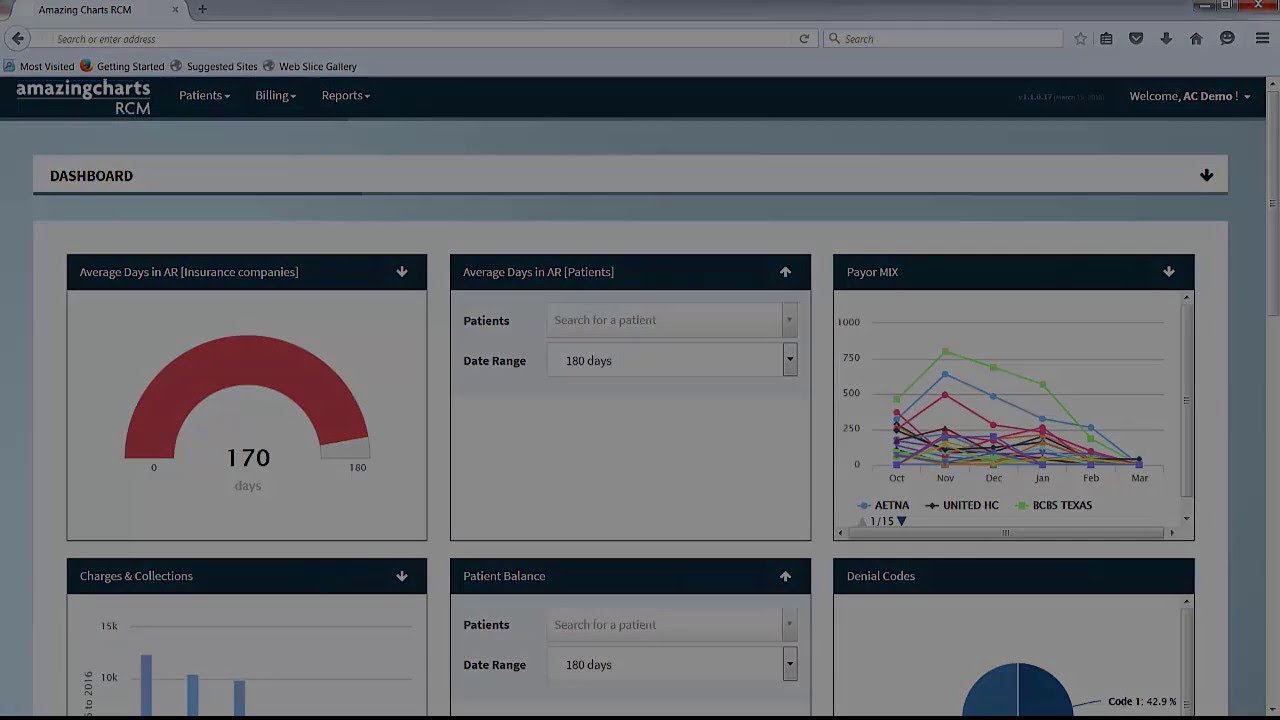
Task: Collapse the Average Days in AR Insurance panel
Action: 402,272
